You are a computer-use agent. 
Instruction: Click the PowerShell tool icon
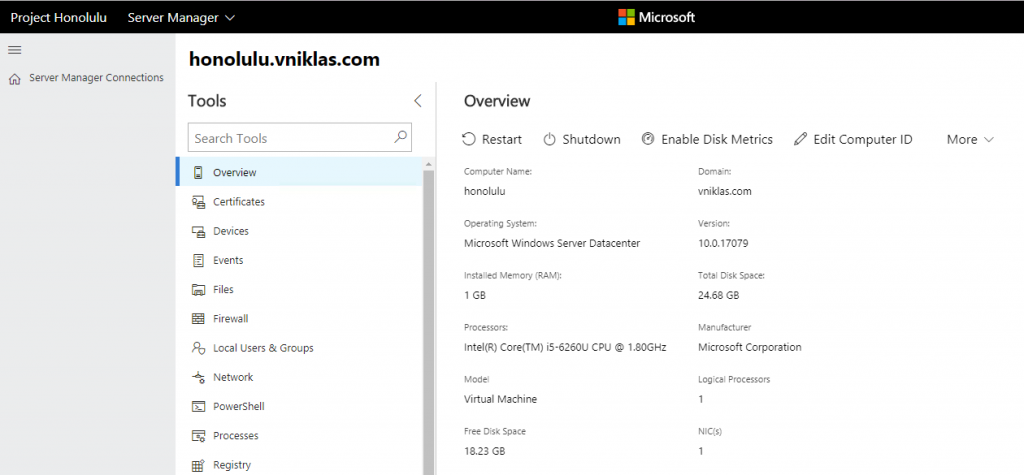pyautogui.click(x=198, y=406)
